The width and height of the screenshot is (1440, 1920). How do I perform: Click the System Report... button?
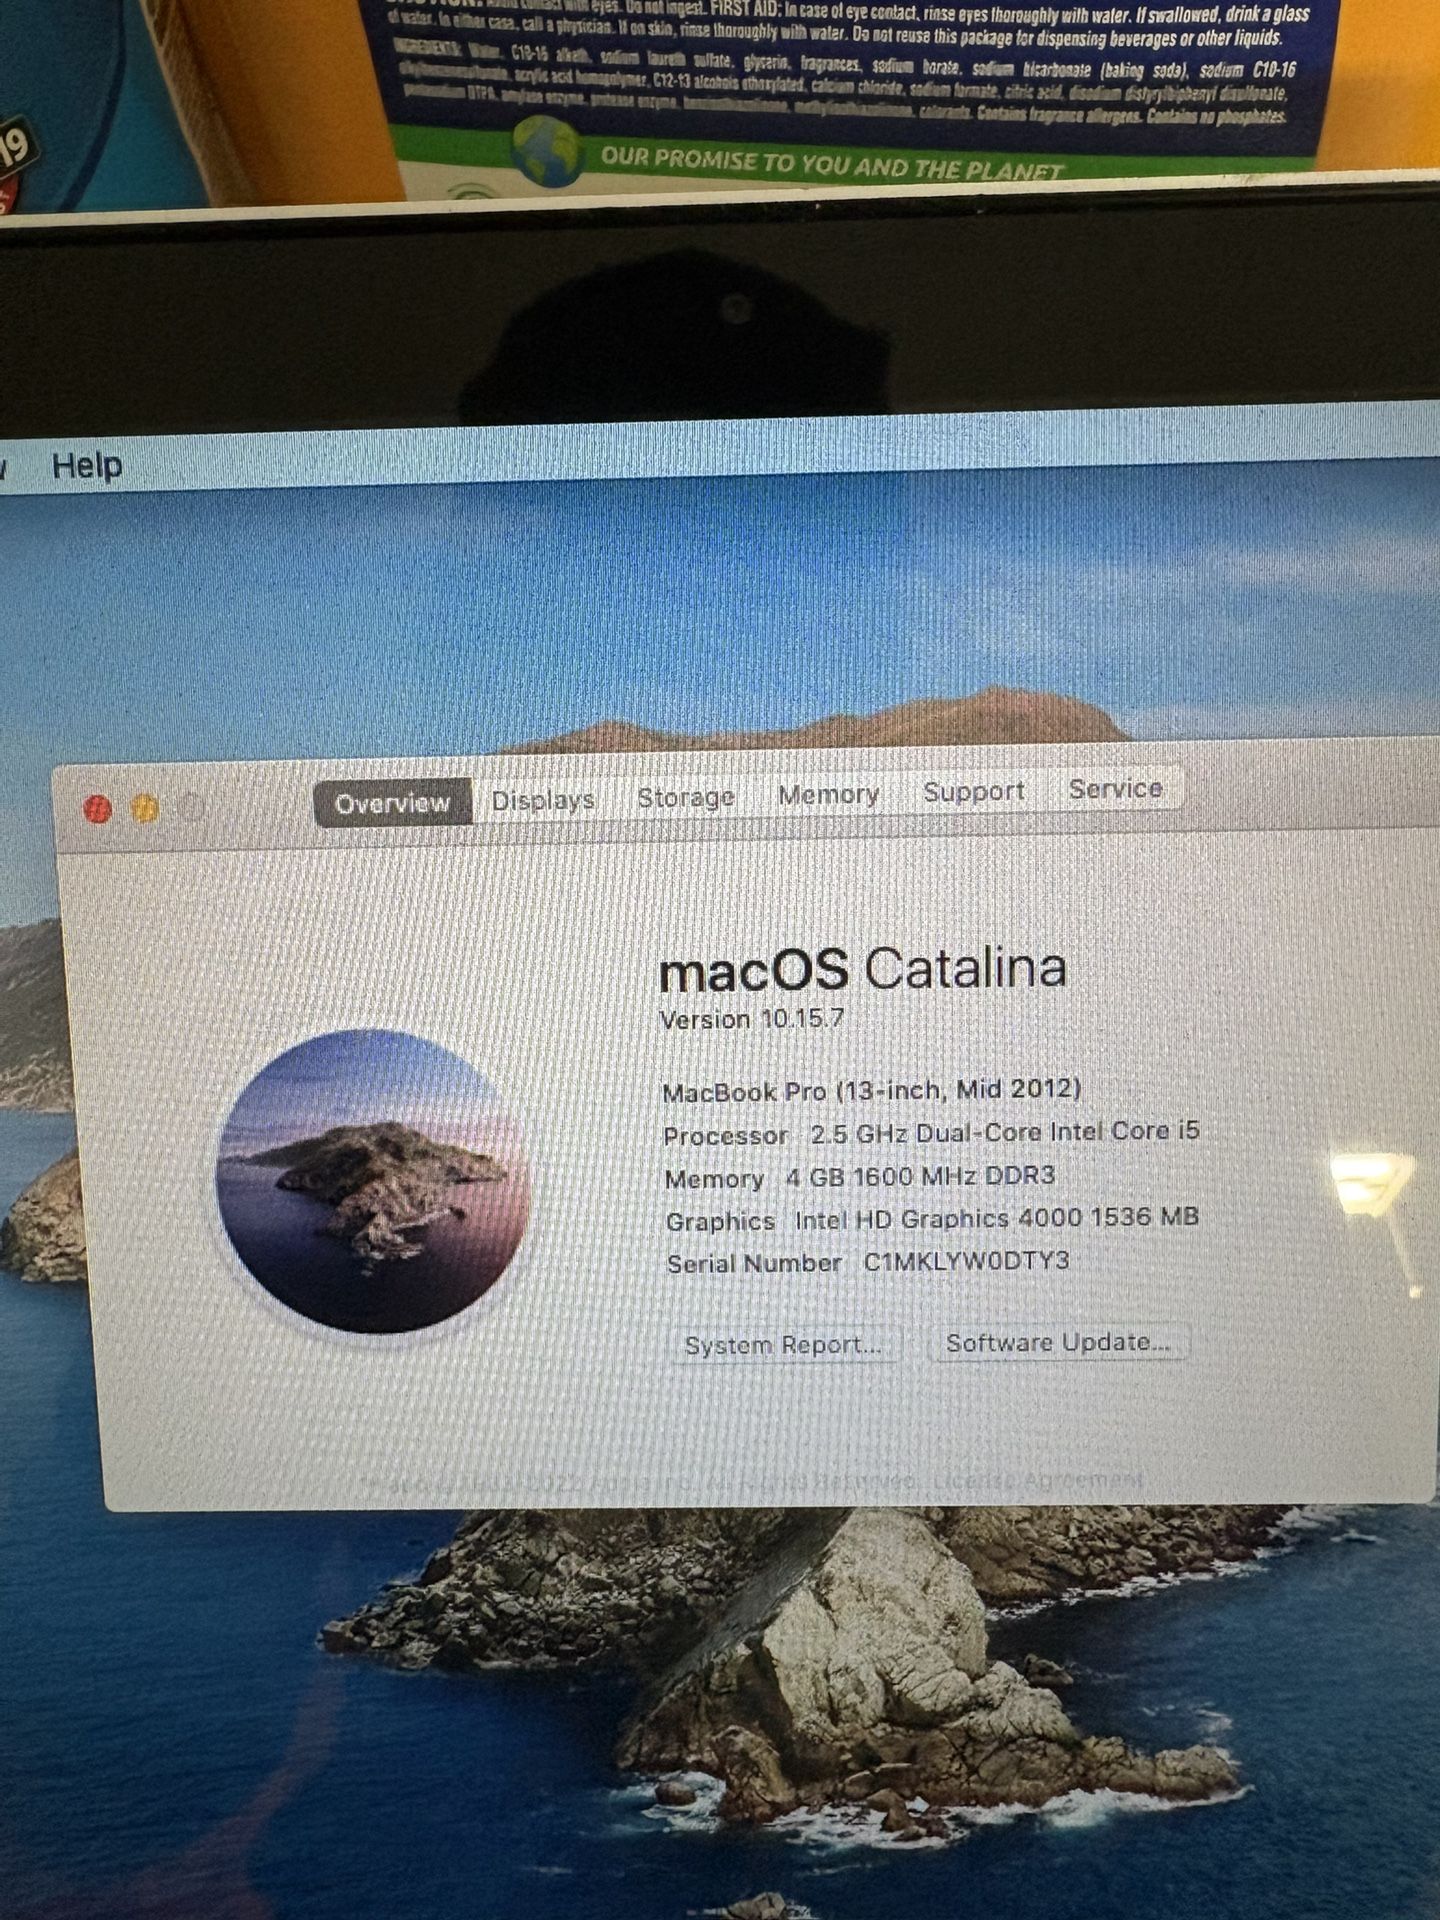[783, 1345]
